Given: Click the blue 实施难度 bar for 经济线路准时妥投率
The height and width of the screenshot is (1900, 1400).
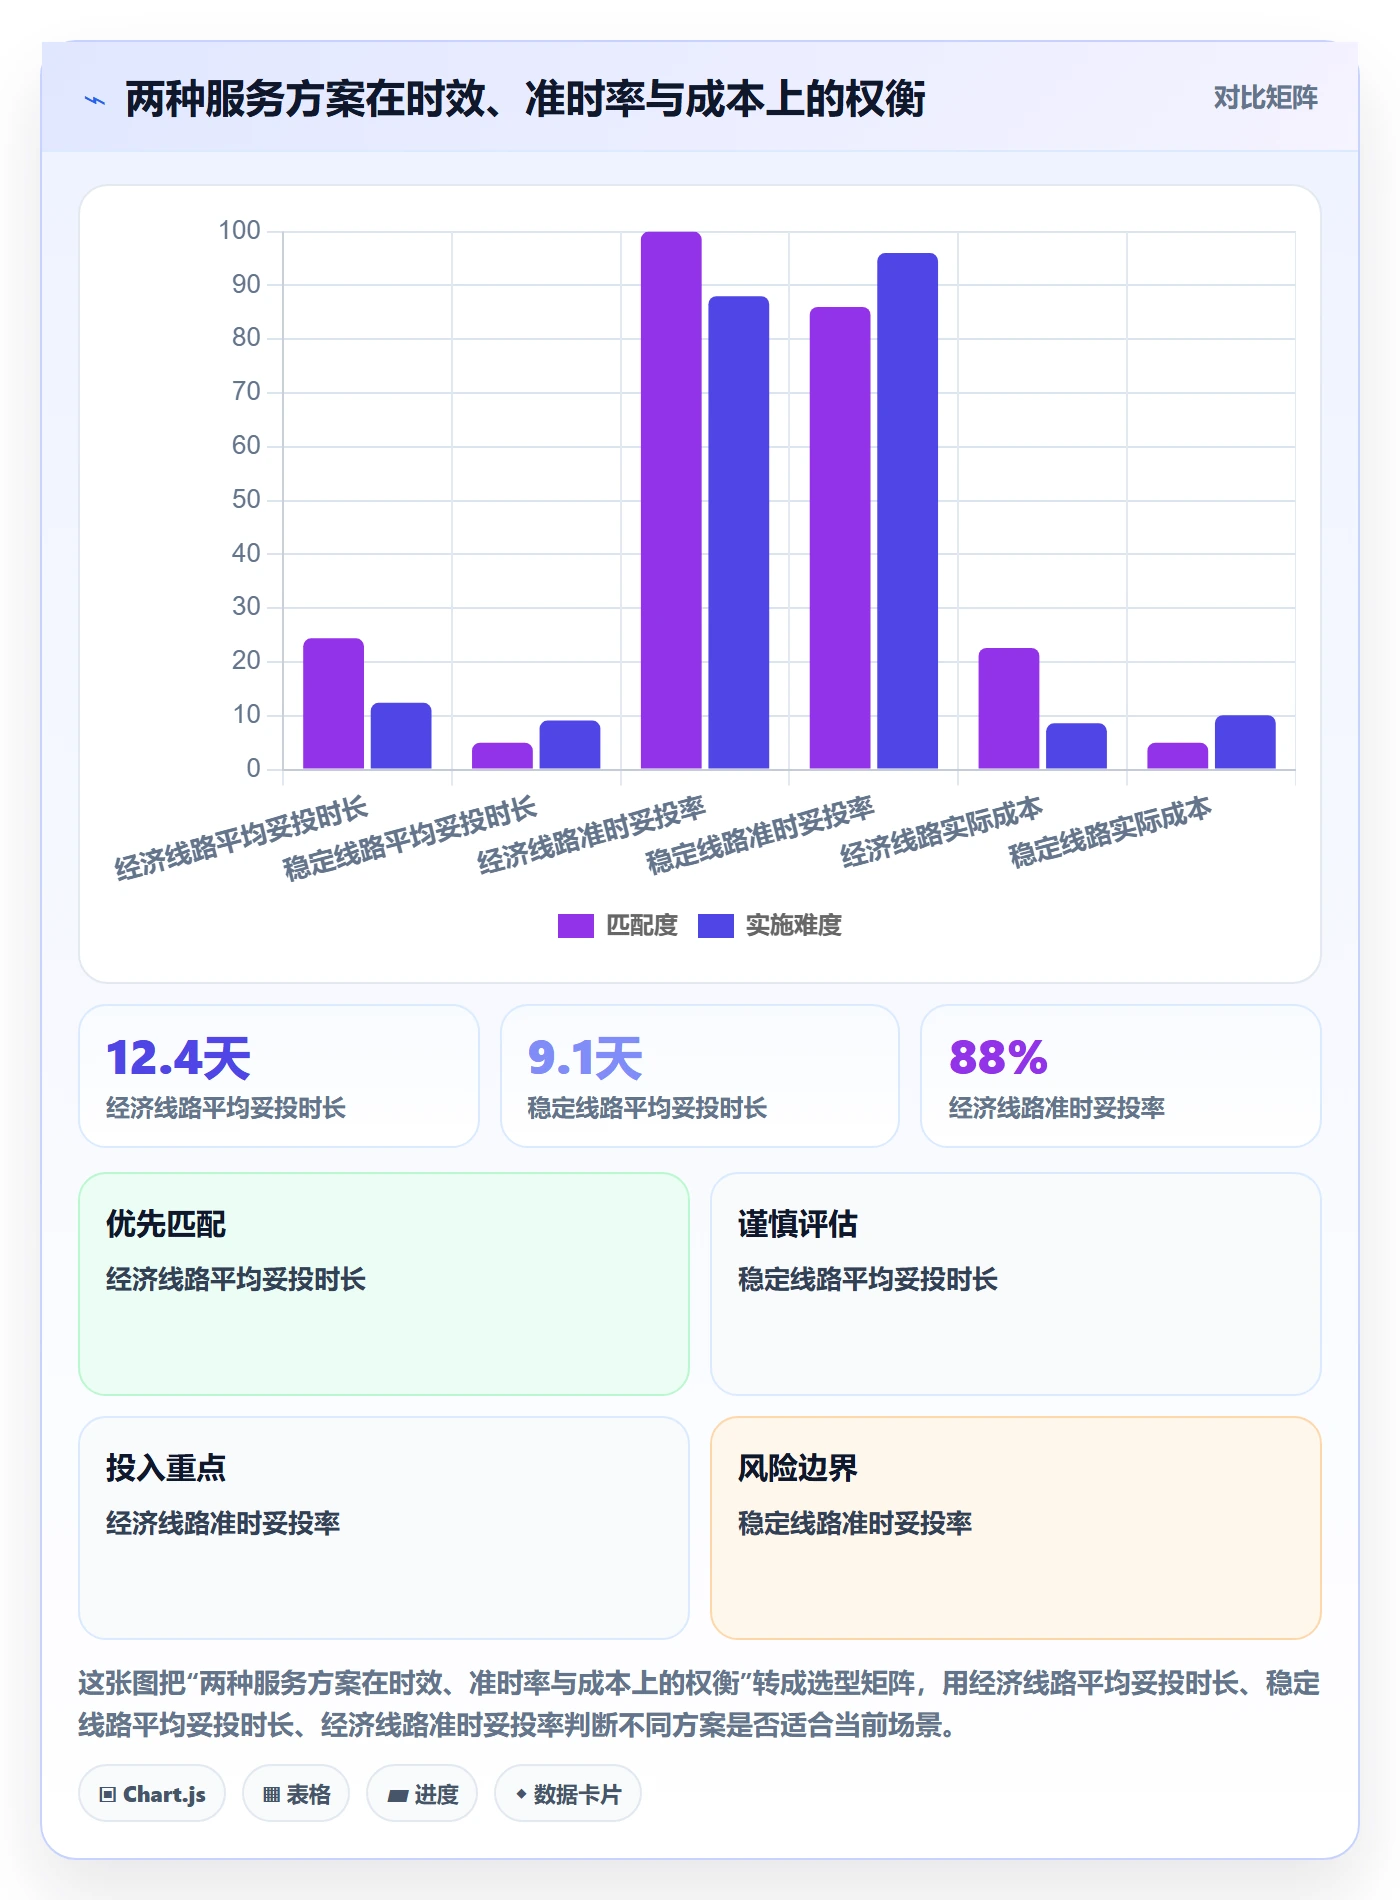Looking at the screenshot, I should [739, 533].
